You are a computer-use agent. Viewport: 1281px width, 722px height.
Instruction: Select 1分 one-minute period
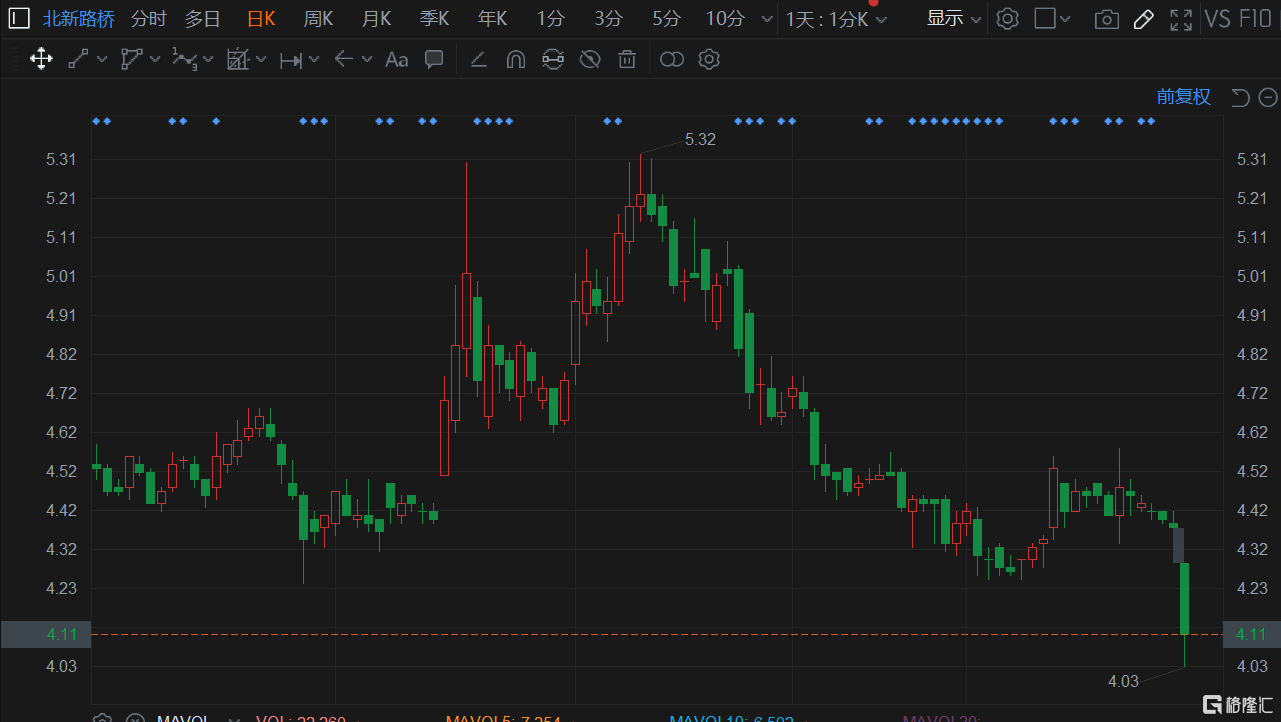click(550, 18)
